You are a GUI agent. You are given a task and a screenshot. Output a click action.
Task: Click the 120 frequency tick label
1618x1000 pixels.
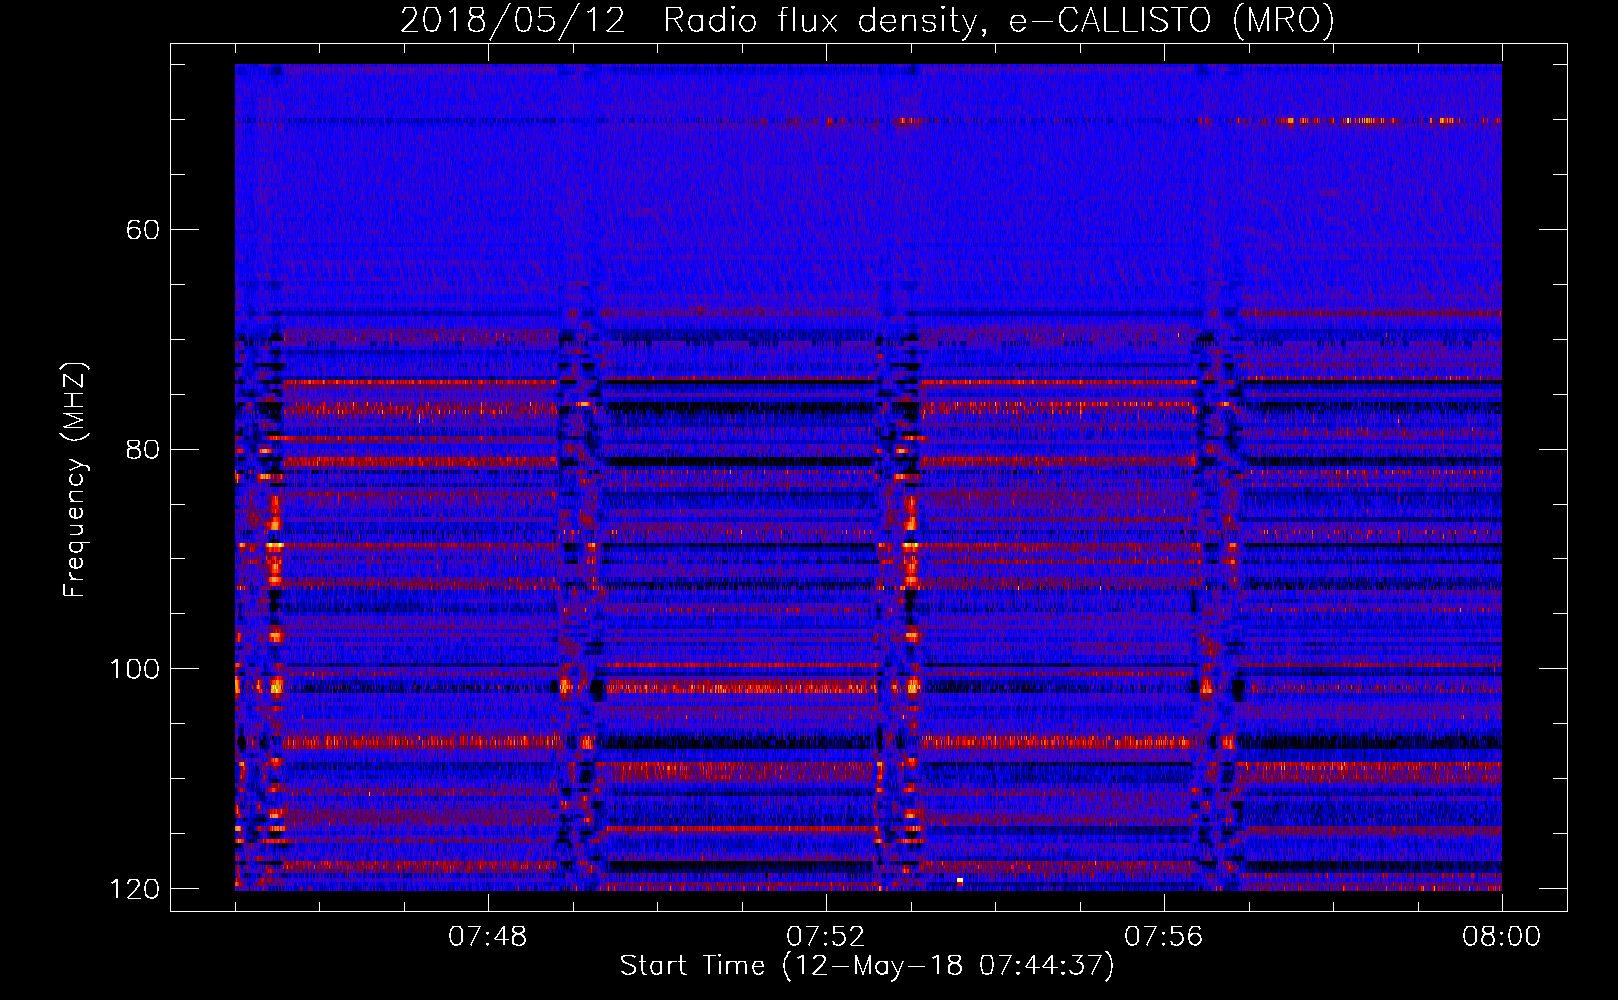(x=135, y=889)
